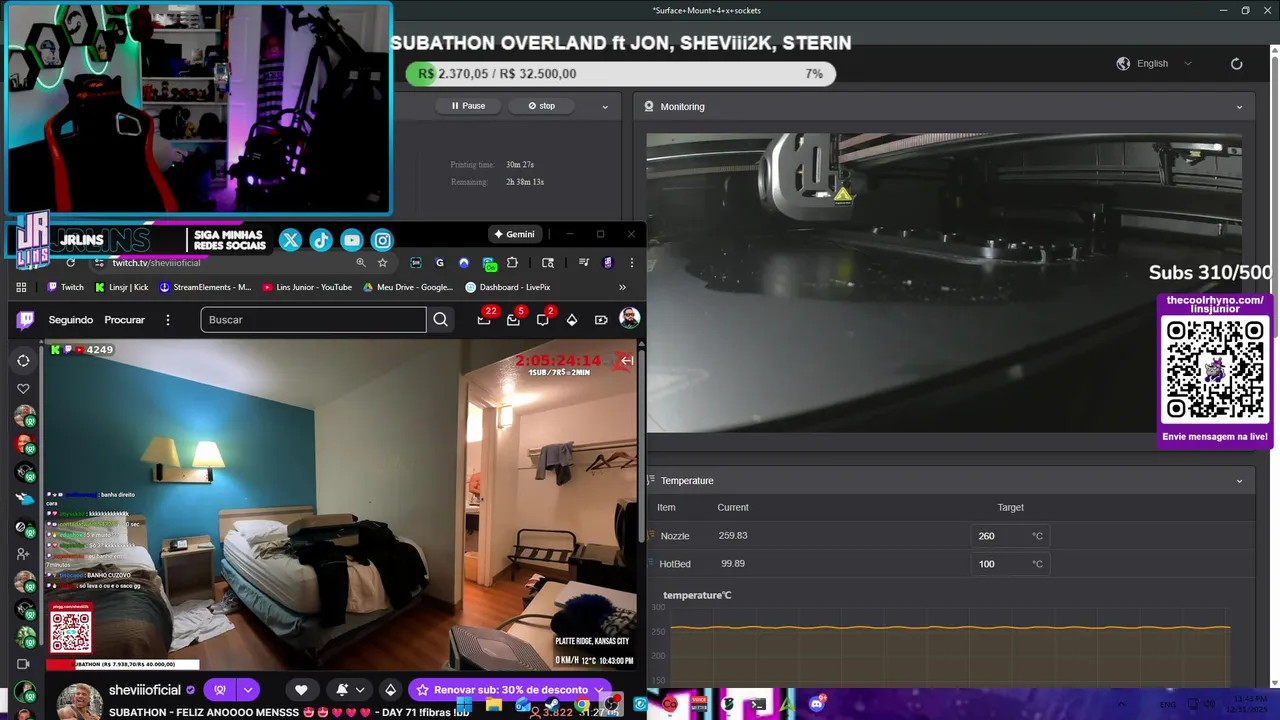Open the Twitch bookmark

[x=65, y=287]
